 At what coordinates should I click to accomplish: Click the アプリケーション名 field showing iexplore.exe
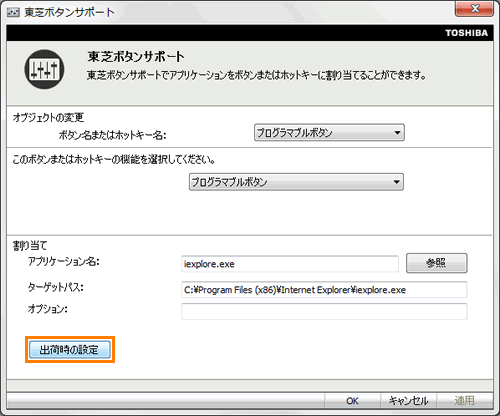tap(290, 264)
